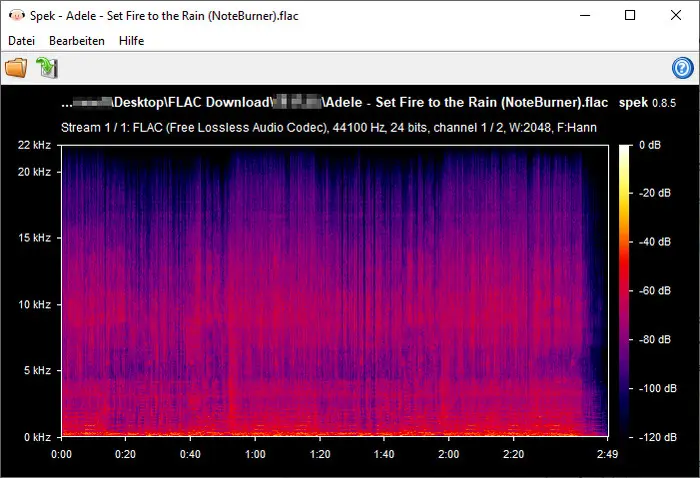Click the file path text above the spectrogram
700x478 pixels.
coord(334,103)
